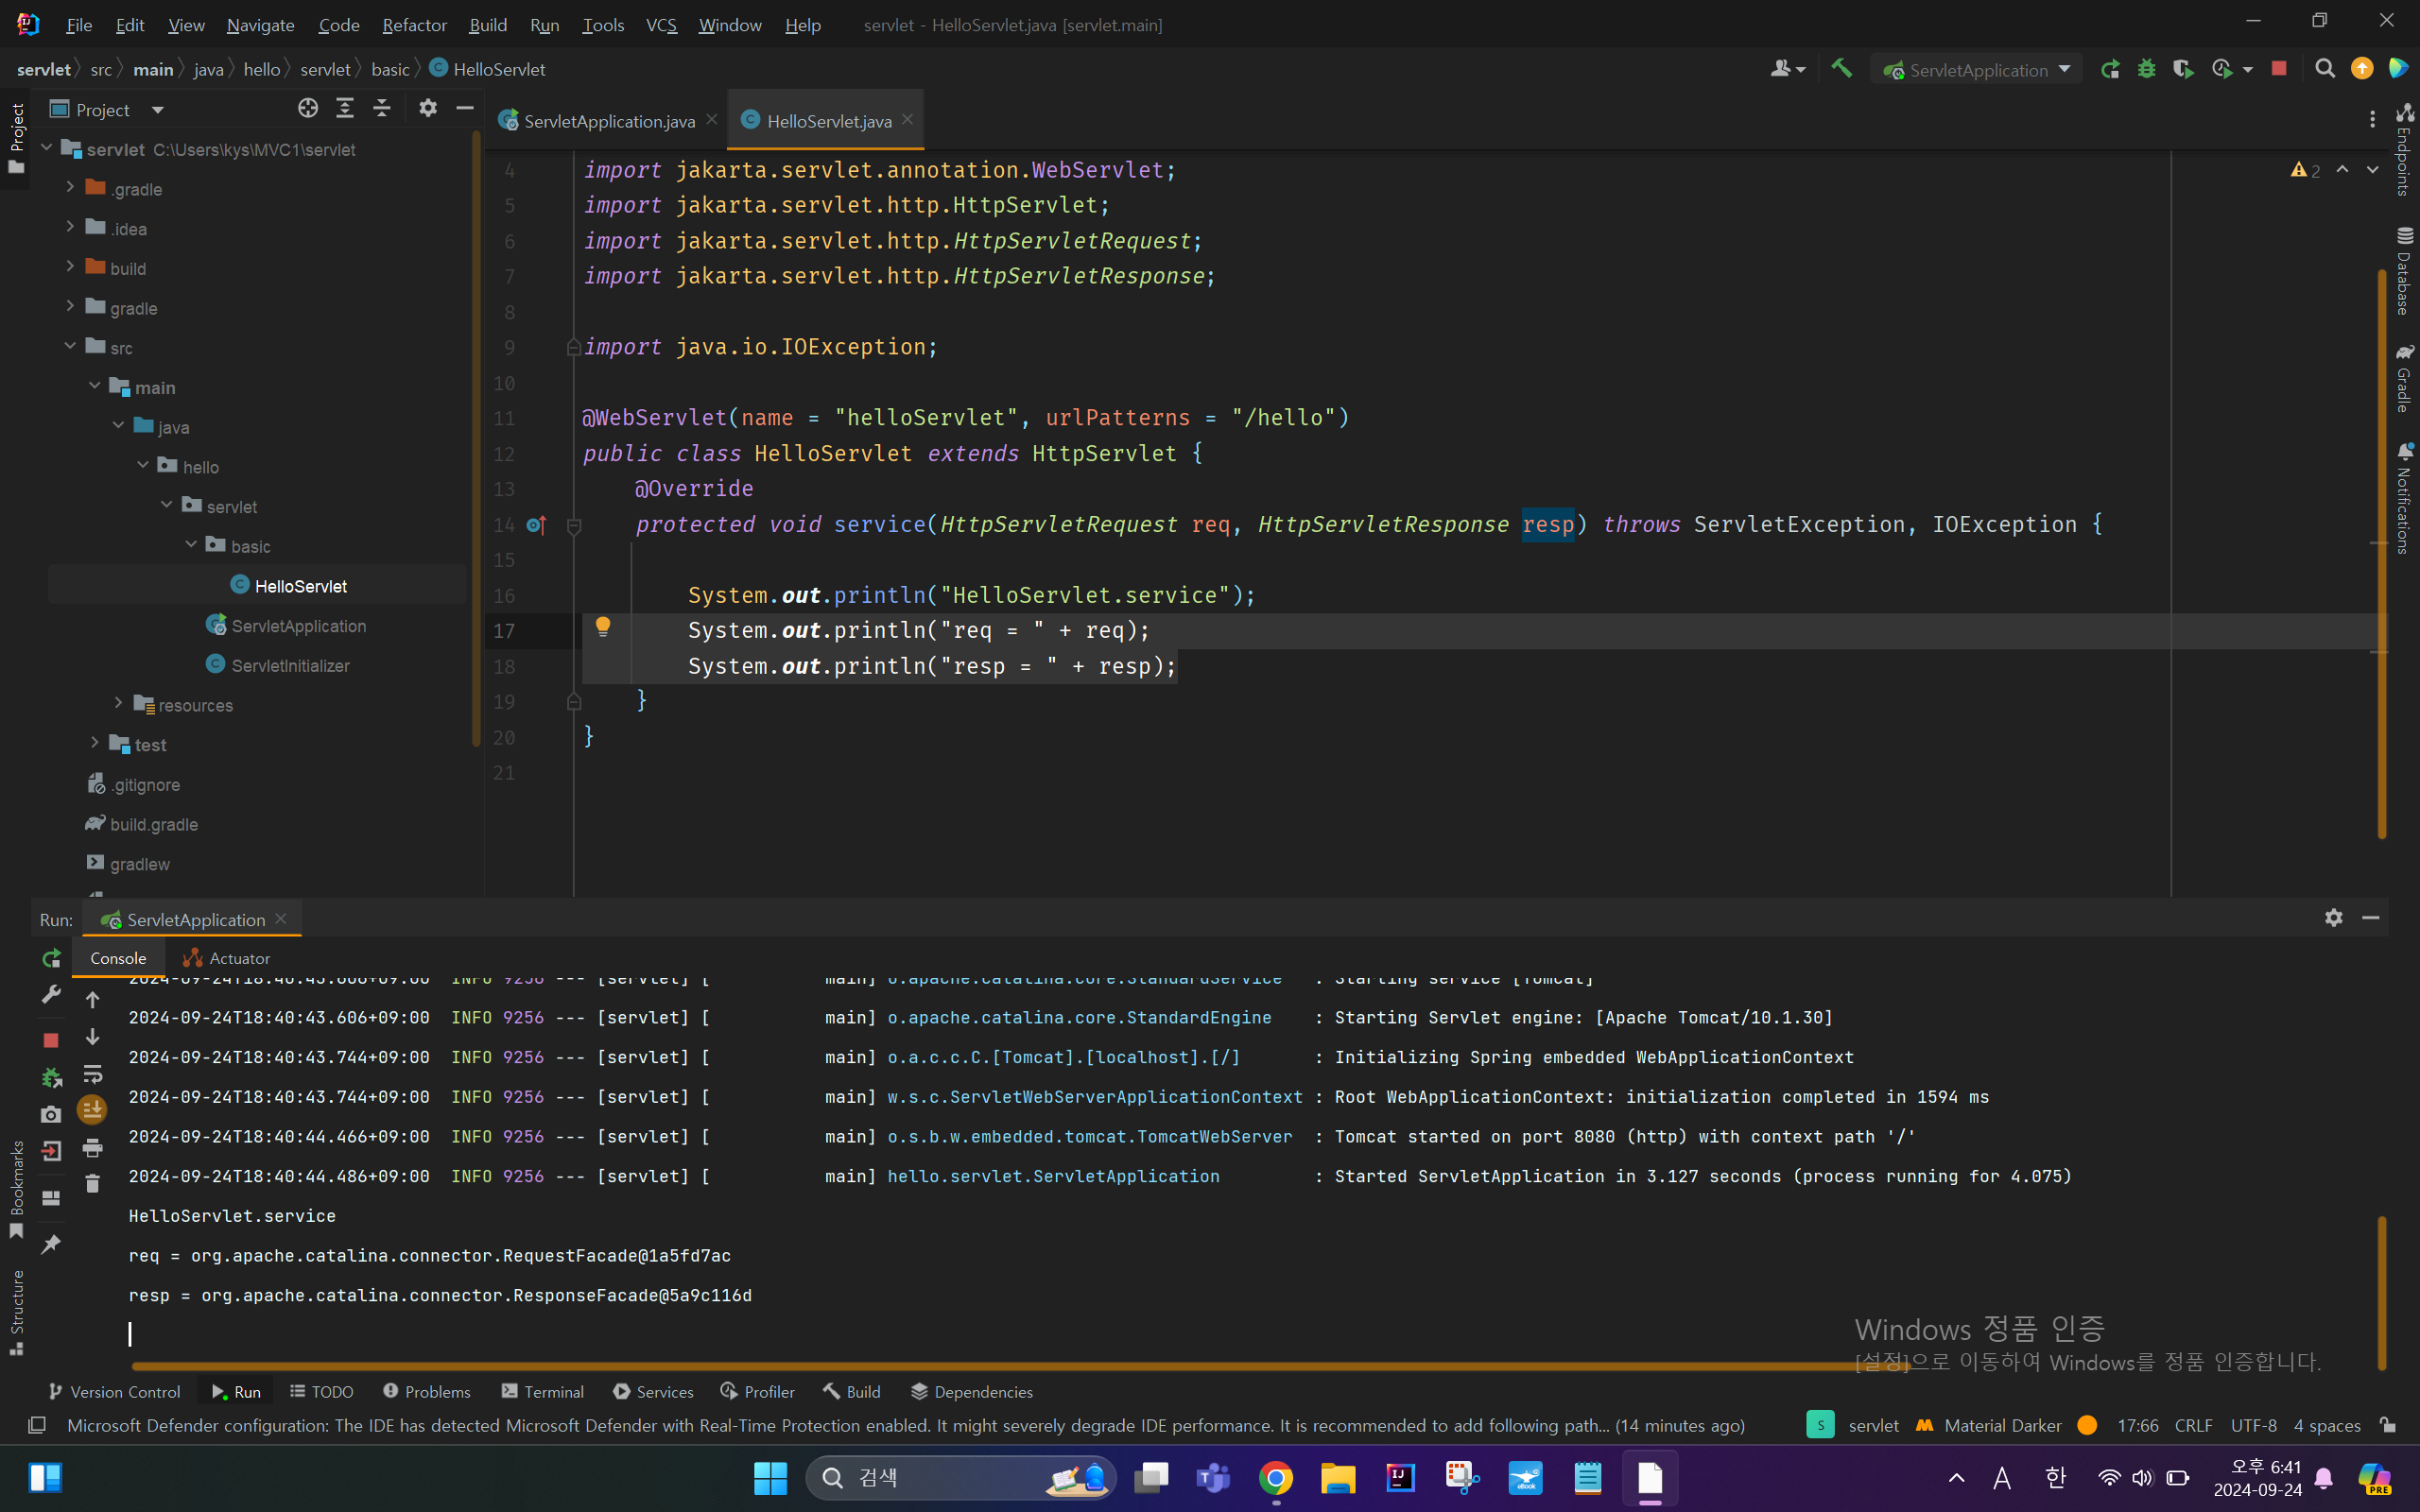Image resolution: width=2420 pixels, height=1512 pixels.
Task: Click the Clear All trash icon in console
Action: pos(93,1184)
